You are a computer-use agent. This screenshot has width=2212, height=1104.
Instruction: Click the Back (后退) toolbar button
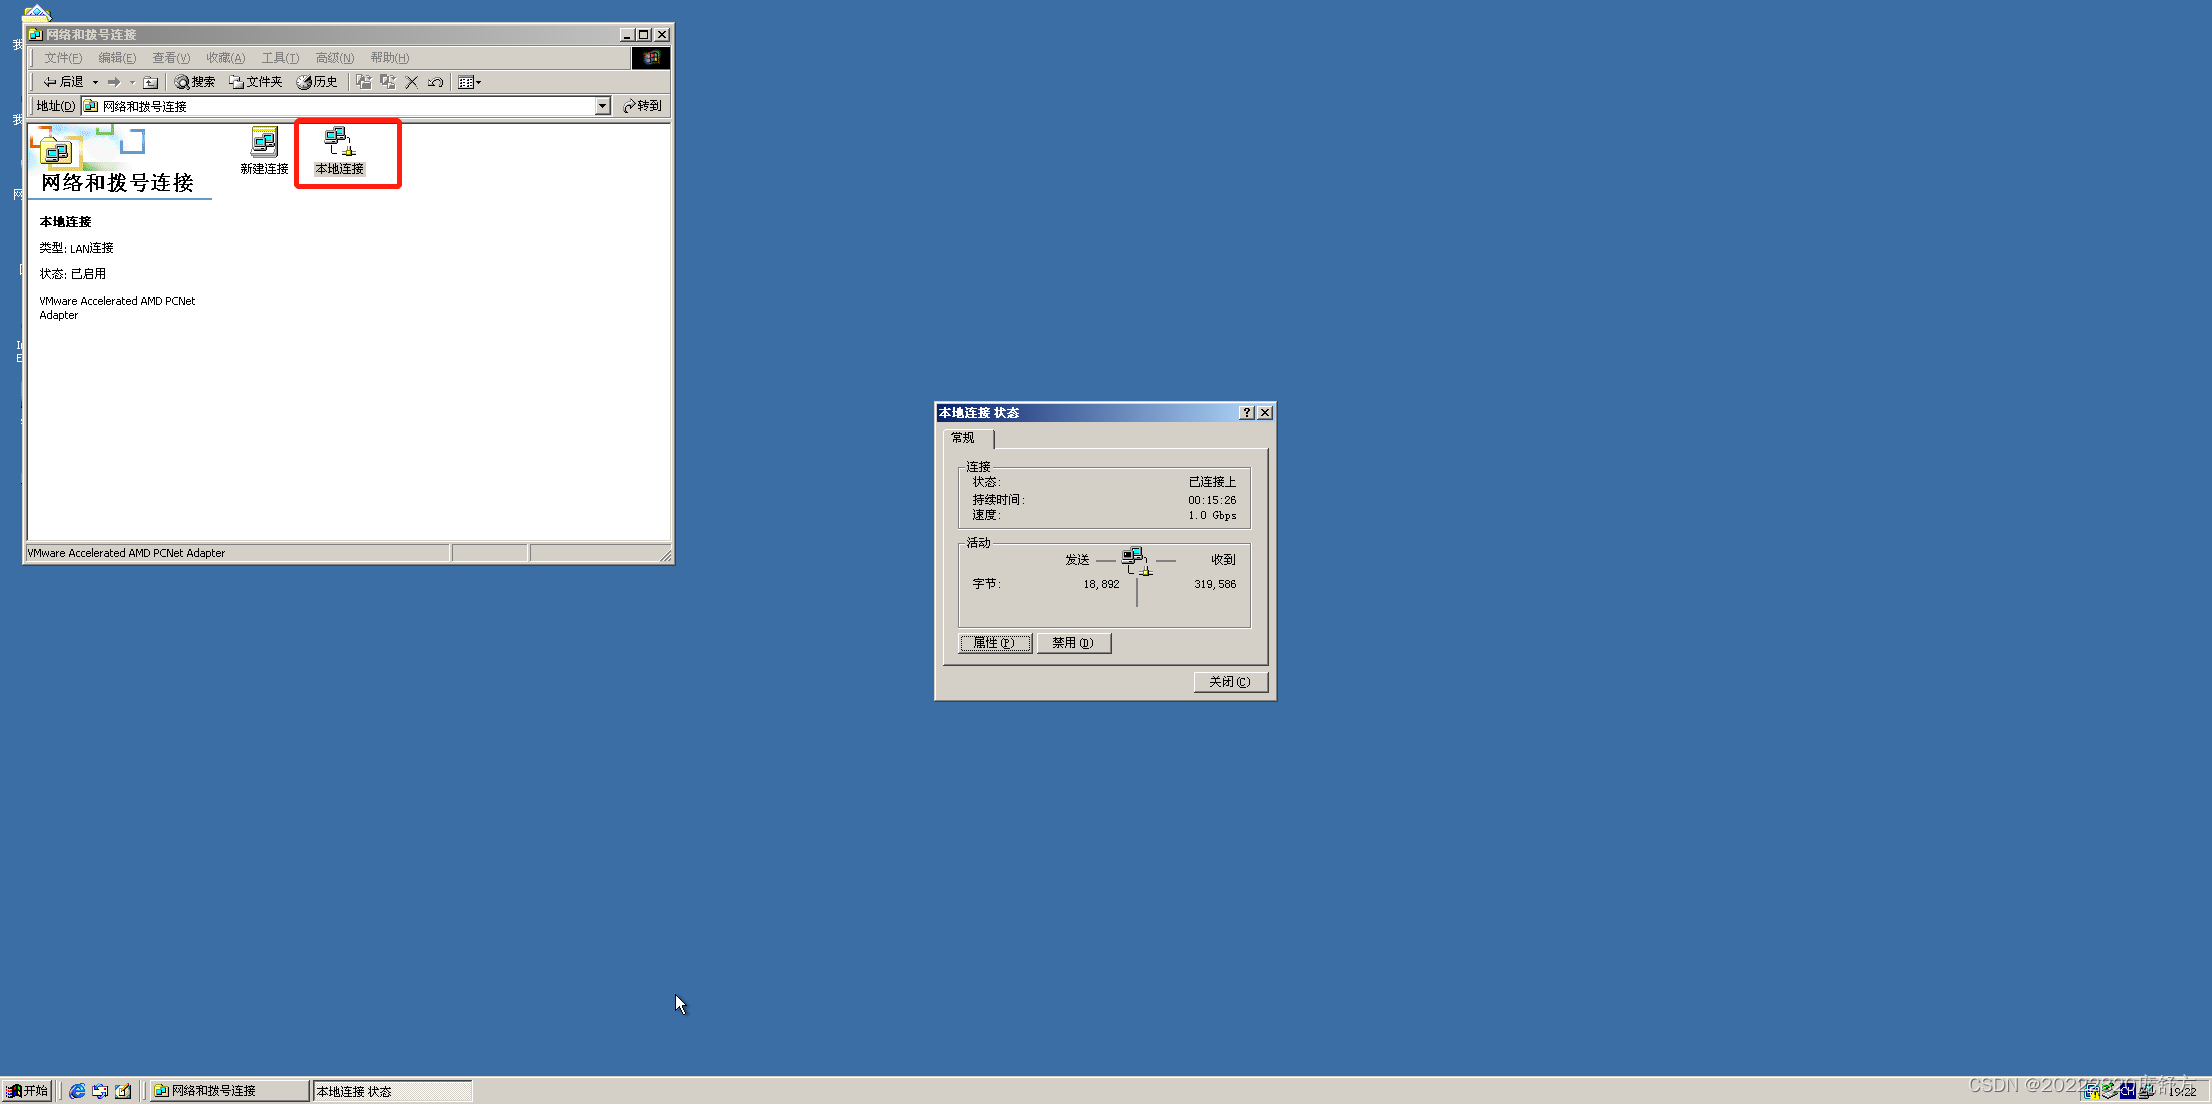point(63,82)
